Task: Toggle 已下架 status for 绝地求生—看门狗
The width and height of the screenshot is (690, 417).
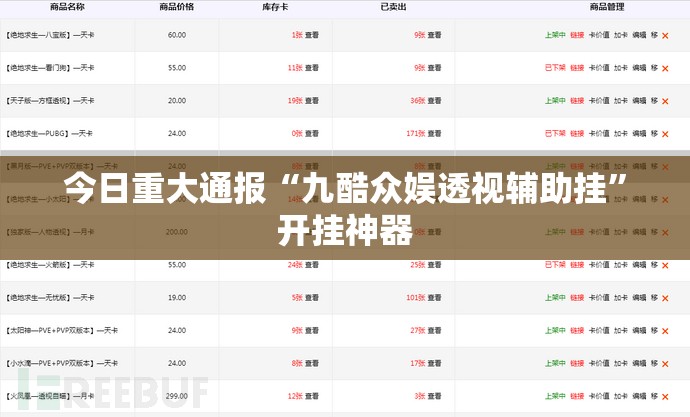Action: (x=555, y=68)
